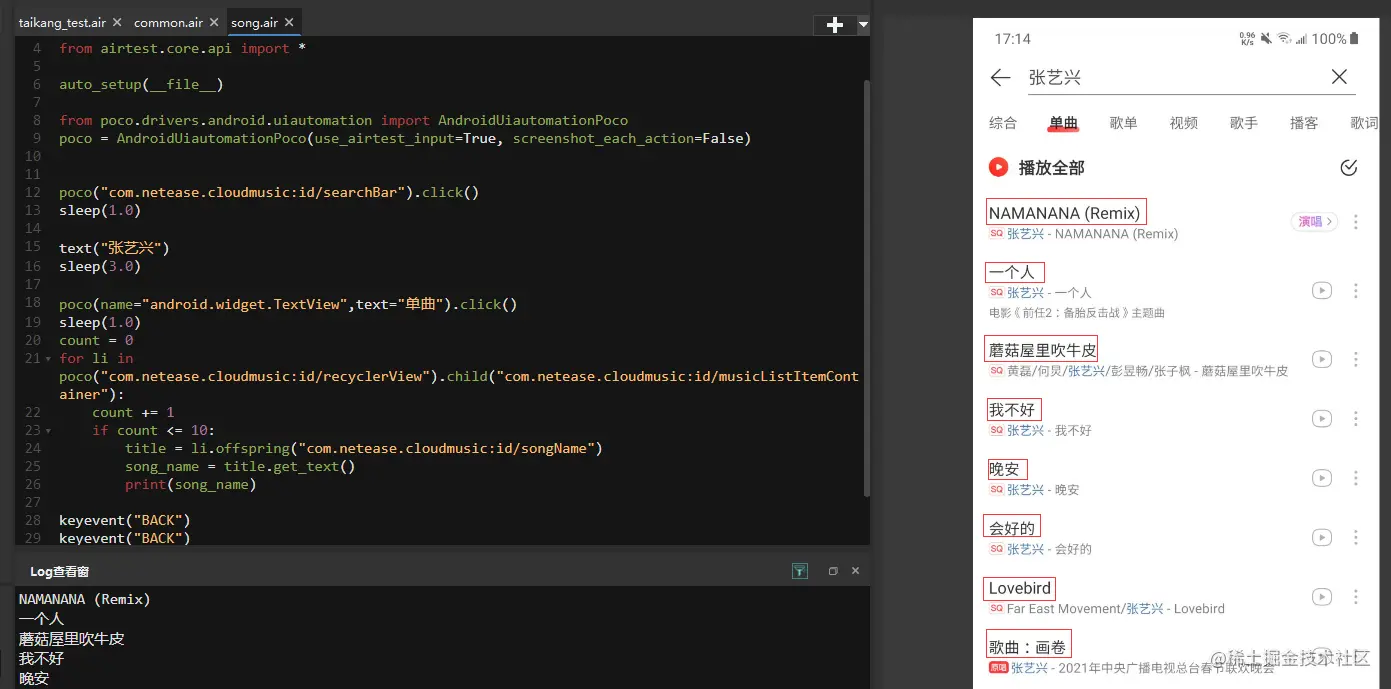Click the filter icon in the Log window
This screenshot has height=689, width=1391.
799,571
